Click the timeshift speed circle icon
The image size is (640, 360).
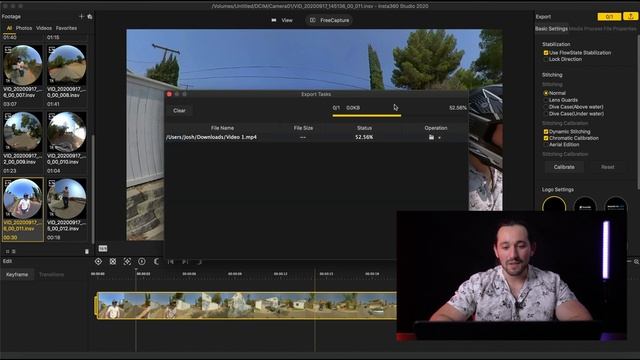coord(142,261)
